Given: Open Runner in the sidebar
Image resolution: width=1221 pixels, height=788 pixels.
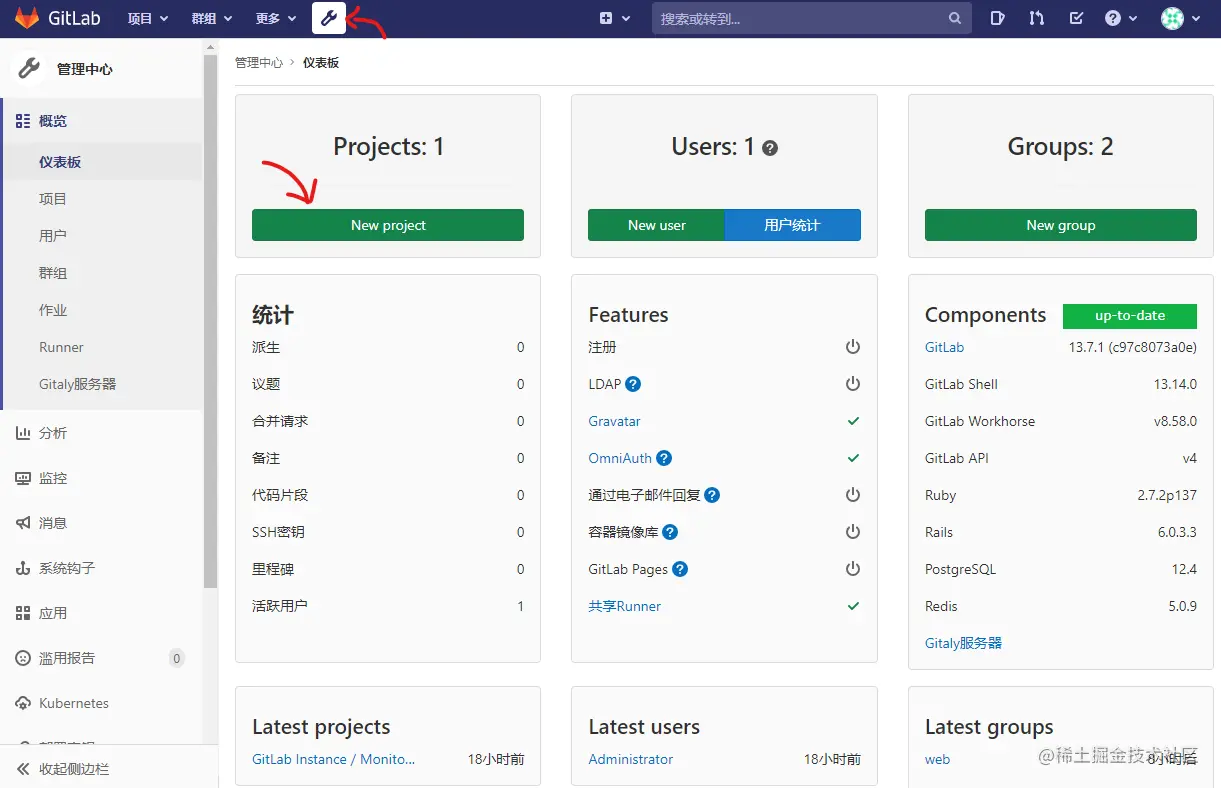Looking at the screenshot, I should [x=102, y=347].
